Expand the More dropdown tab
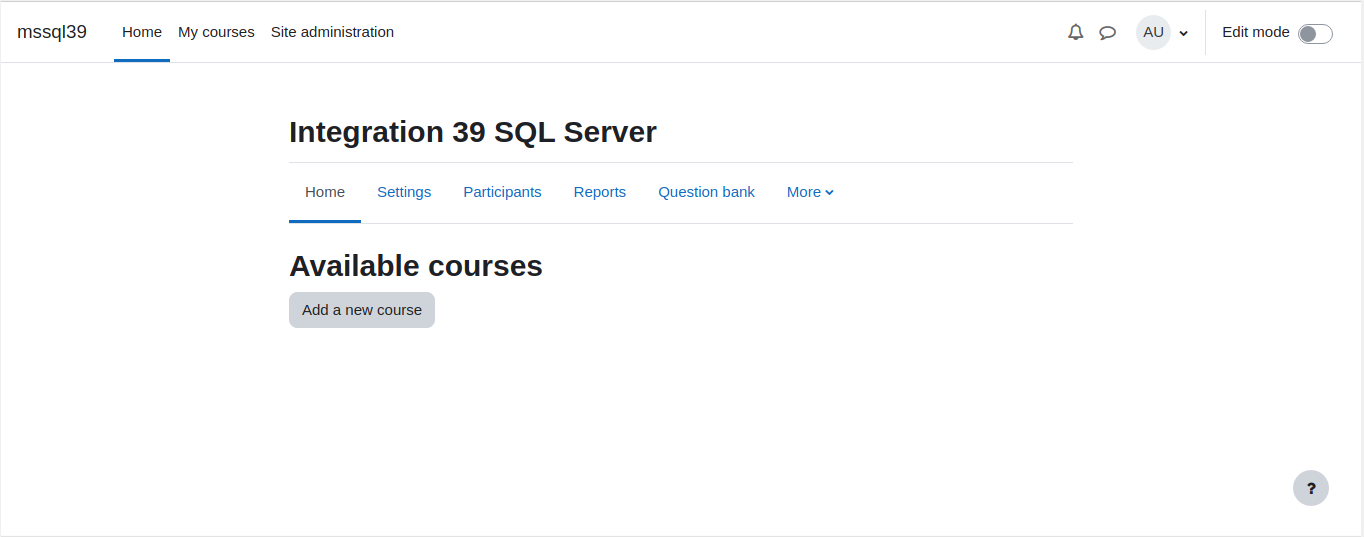This screenshot has width=1364, height=537. coord(810,192)
